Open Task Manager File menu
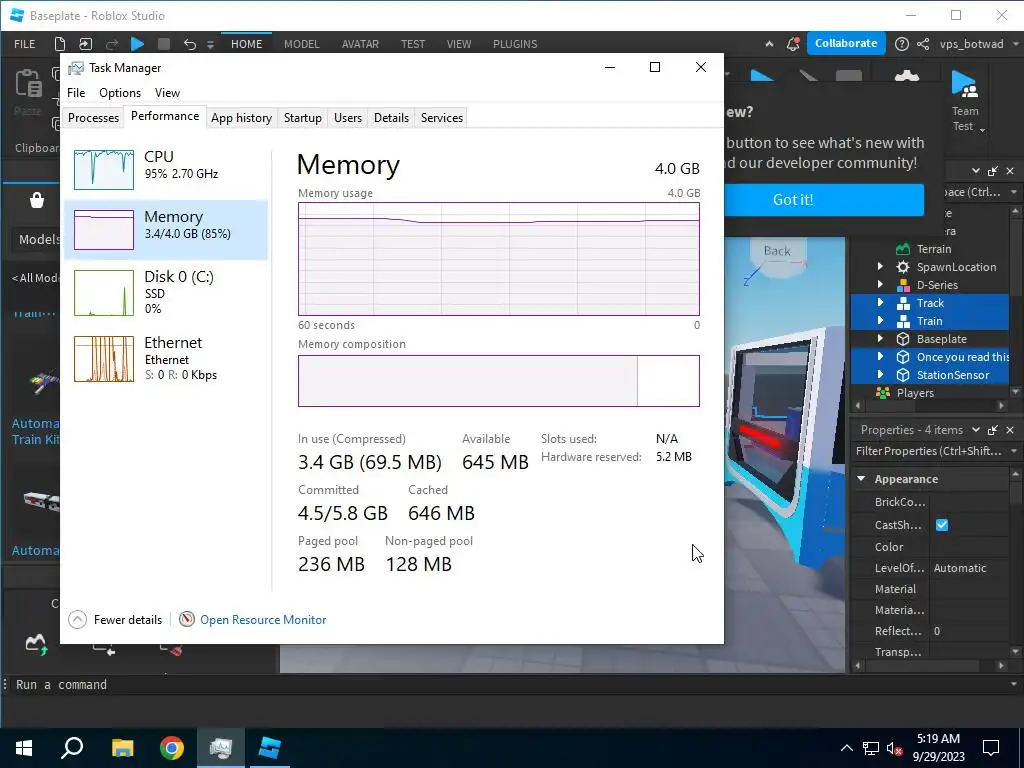The image size is (1024, 768). (x=76, y=93)
